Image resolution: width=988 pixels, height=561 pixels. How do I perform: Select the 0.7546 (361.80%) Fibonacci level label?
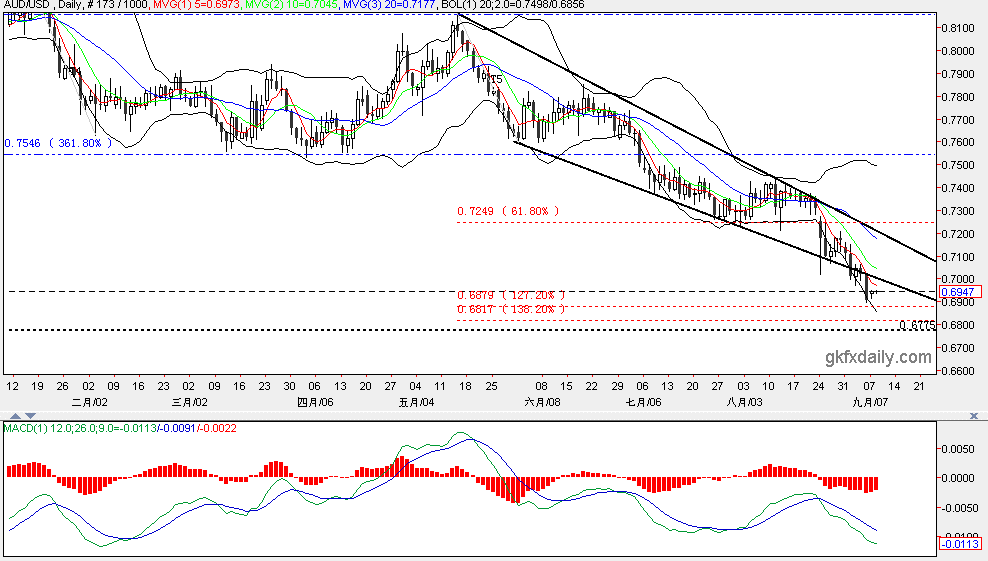point(58,143)
